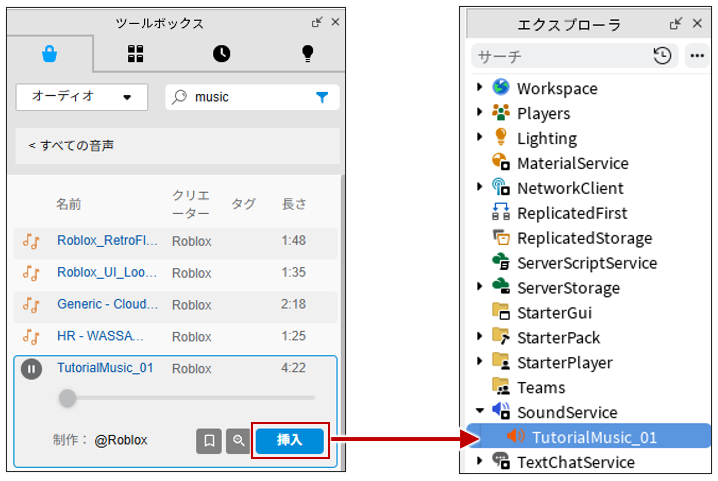Go back via ＜ すべての音声 link
The image size is (718, 481).
pos(71,146)
